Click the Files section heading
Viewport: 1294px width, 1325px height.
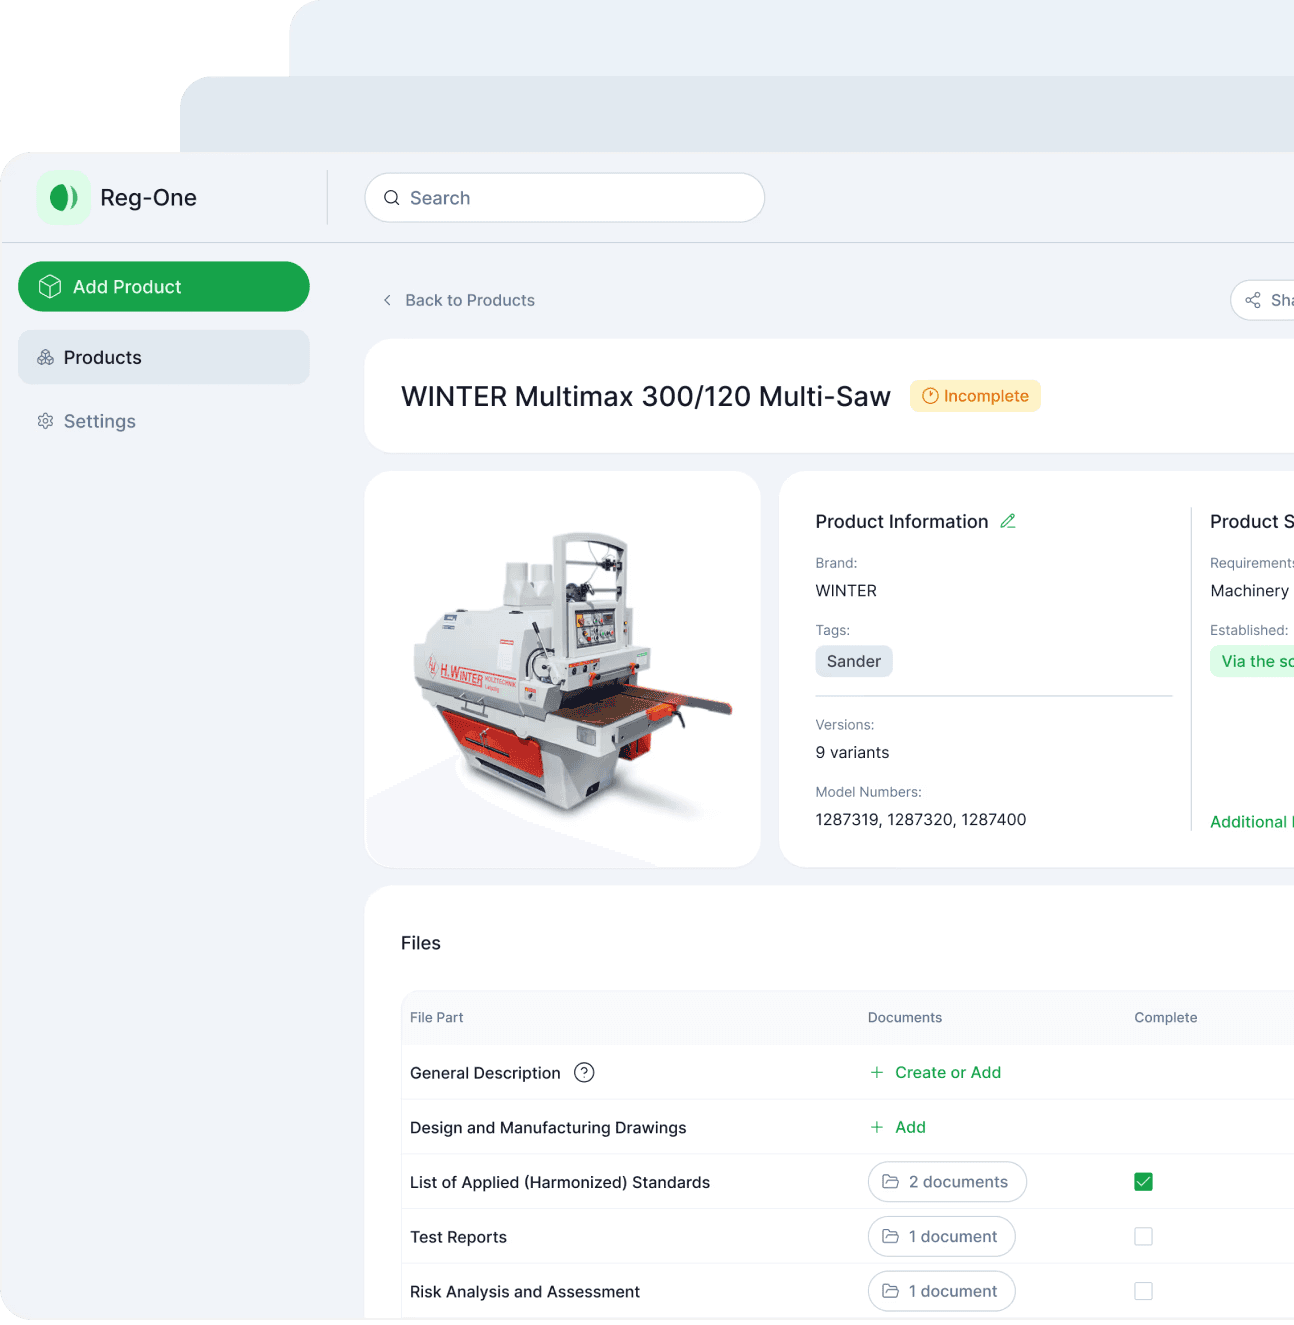coord(421,943)
